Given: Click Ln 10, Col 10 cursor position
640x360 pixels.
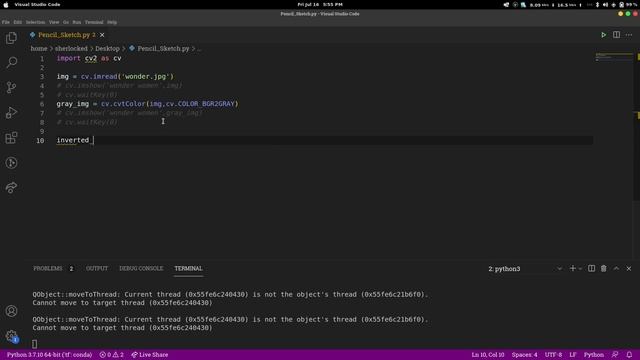Looking at the screenshot, I should (488, 355).
